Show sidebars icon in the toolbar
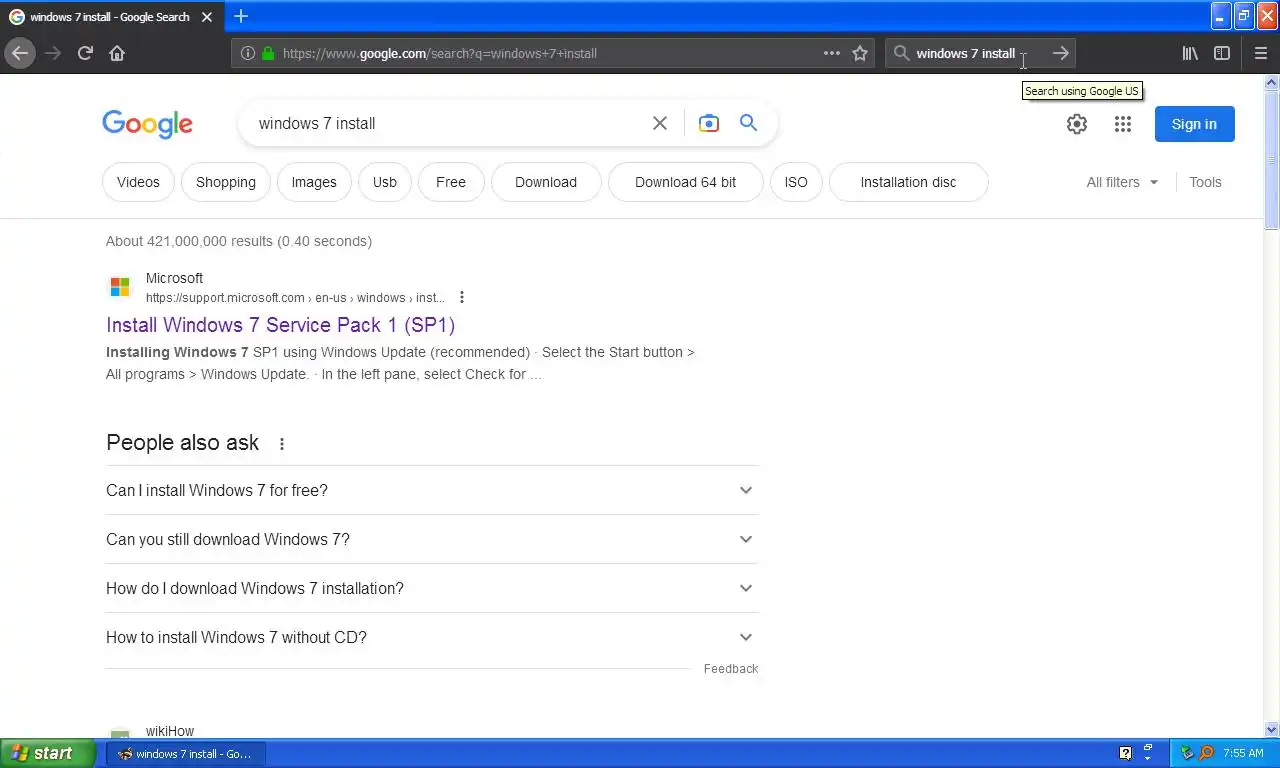Viewport: 1280px width, 768px height. (x=1222, y=53)
